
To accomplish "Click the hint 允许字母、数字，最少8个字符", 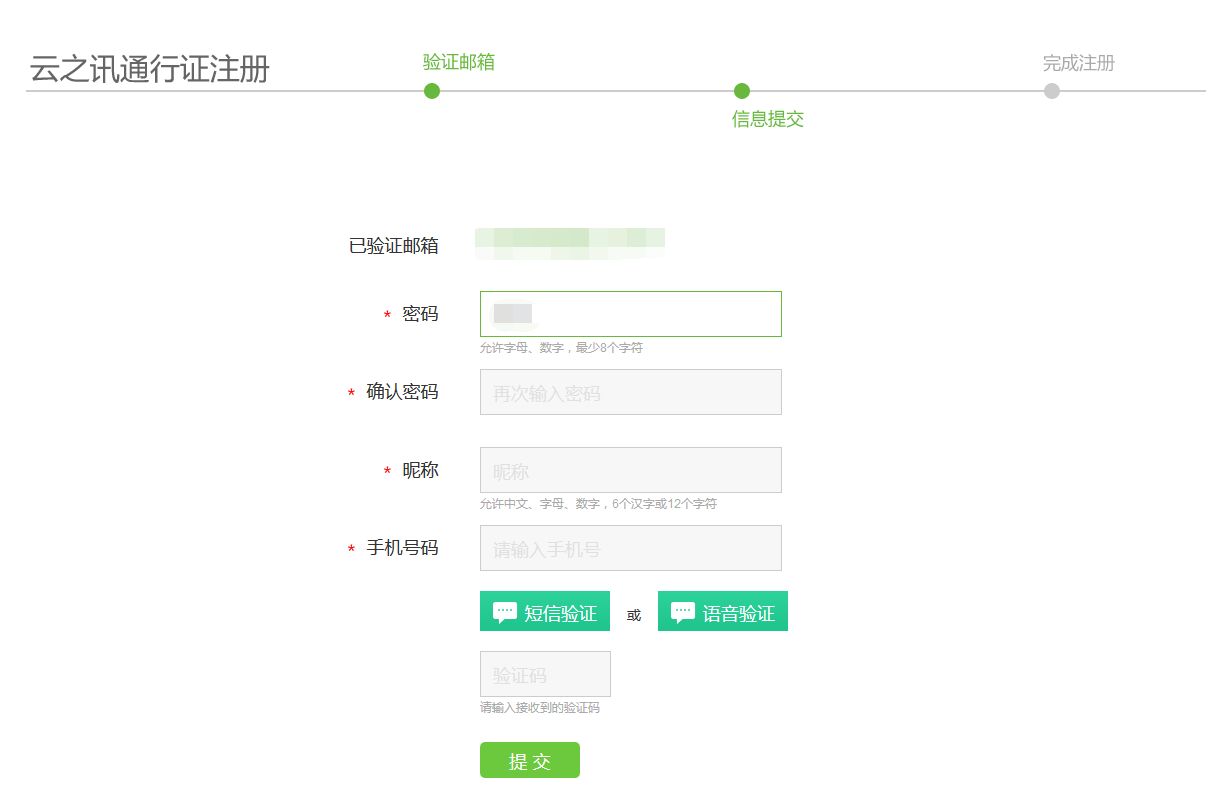I will click(561, 348).
